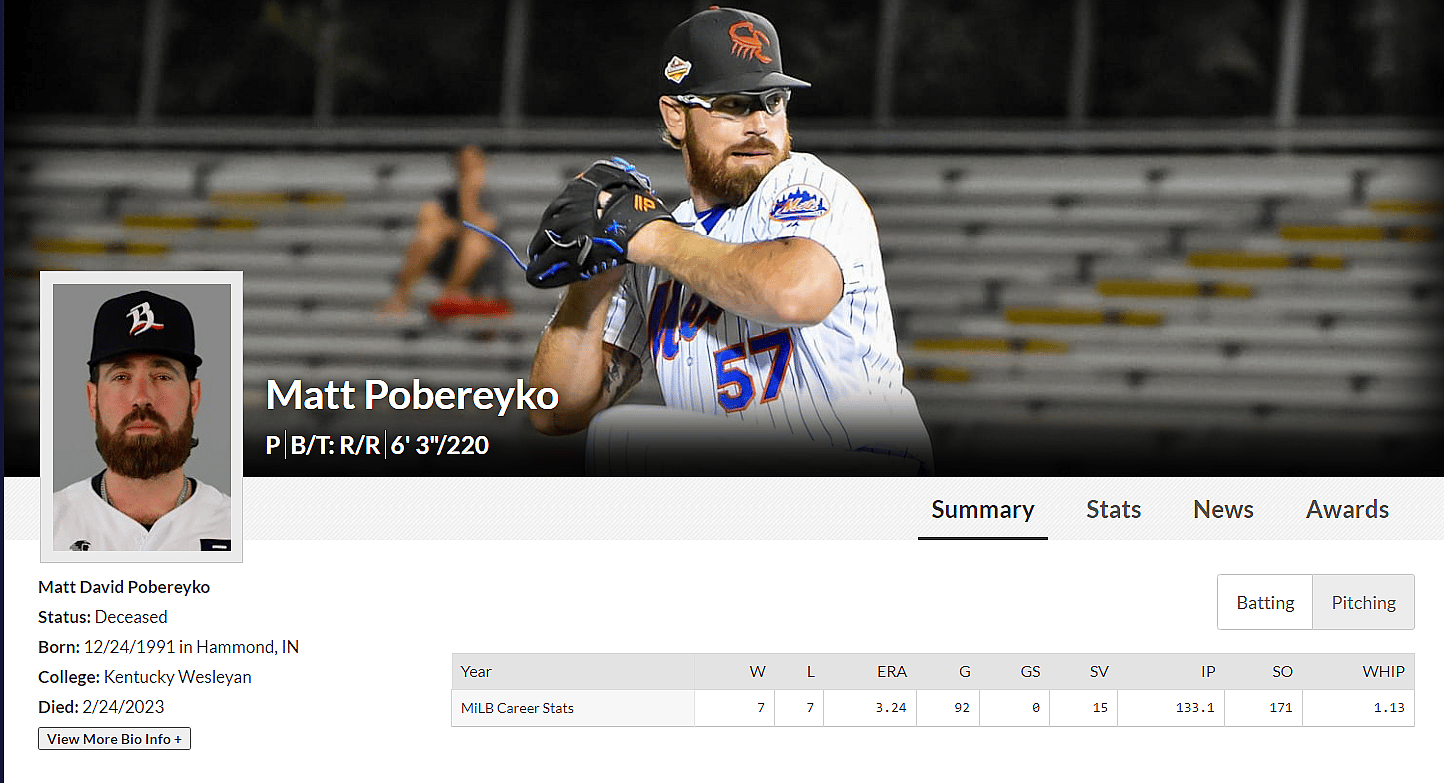Click the SV column header
The height and width of the screenshot is (783, 1444).
(1099, 672)
